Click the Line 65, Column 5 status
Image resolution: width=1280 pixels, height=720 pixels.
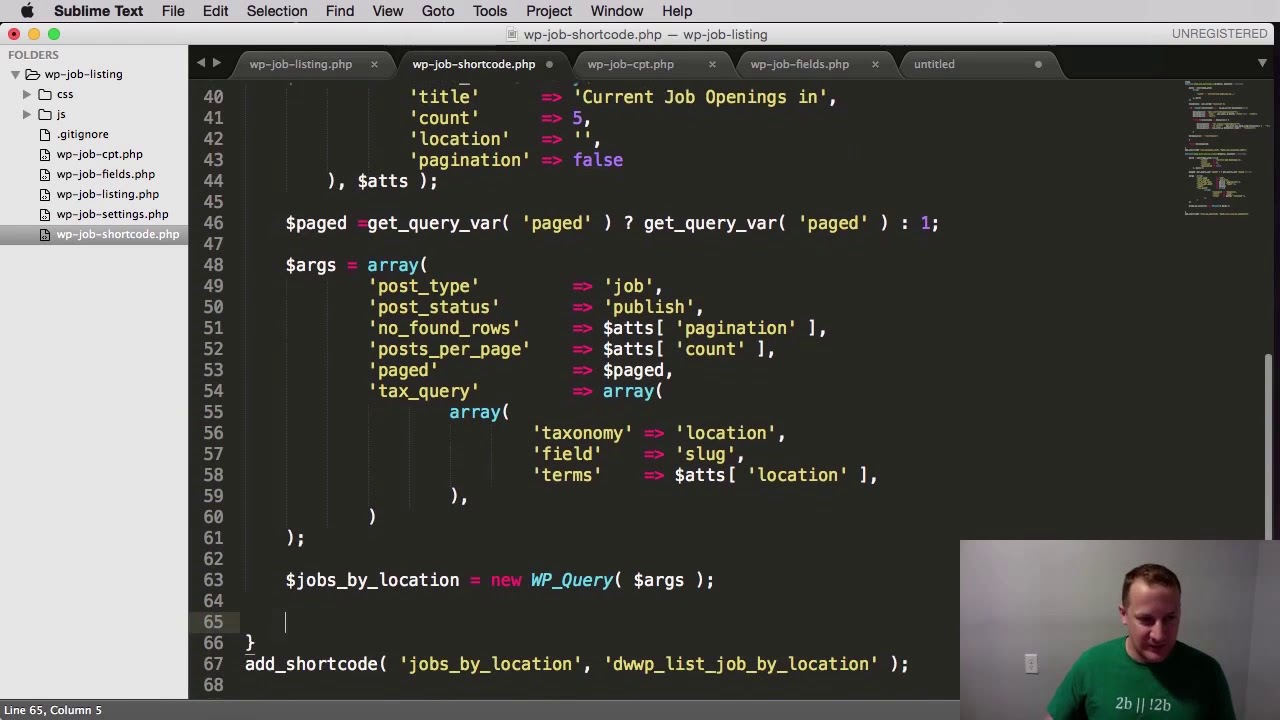[x=53, y=710]
